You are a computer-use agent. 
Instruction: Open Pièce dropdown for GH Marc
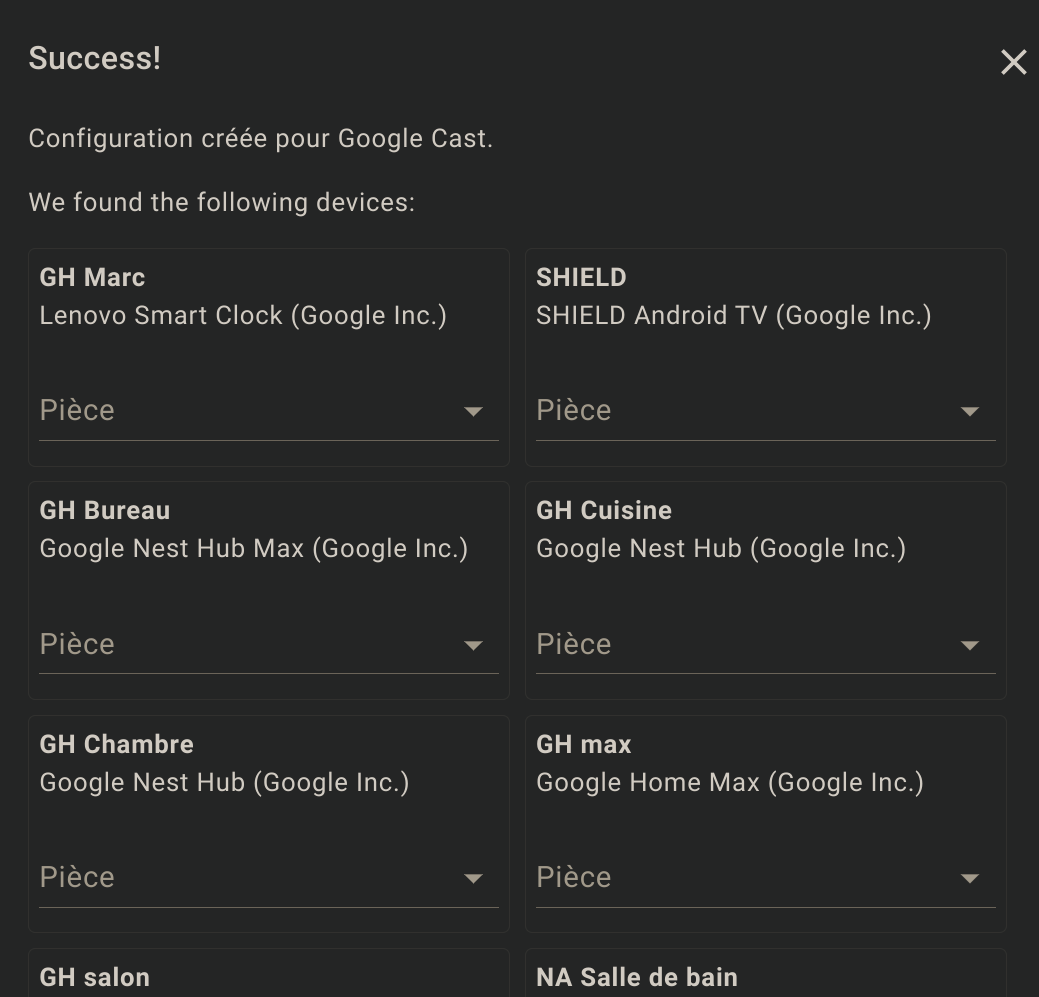pyautogui.click(x=269, y=411)
